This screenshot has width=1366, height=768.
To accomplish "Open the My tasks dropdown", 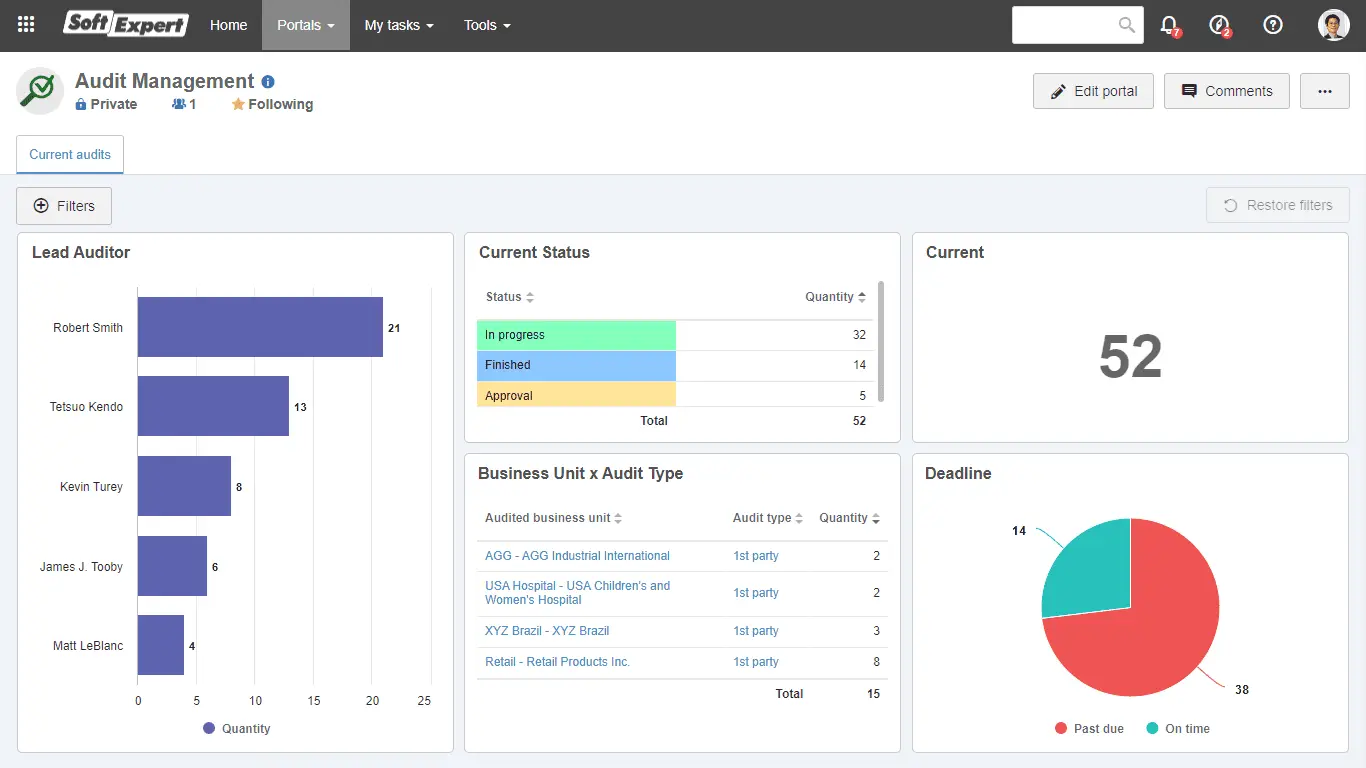I will coord(398,25).
